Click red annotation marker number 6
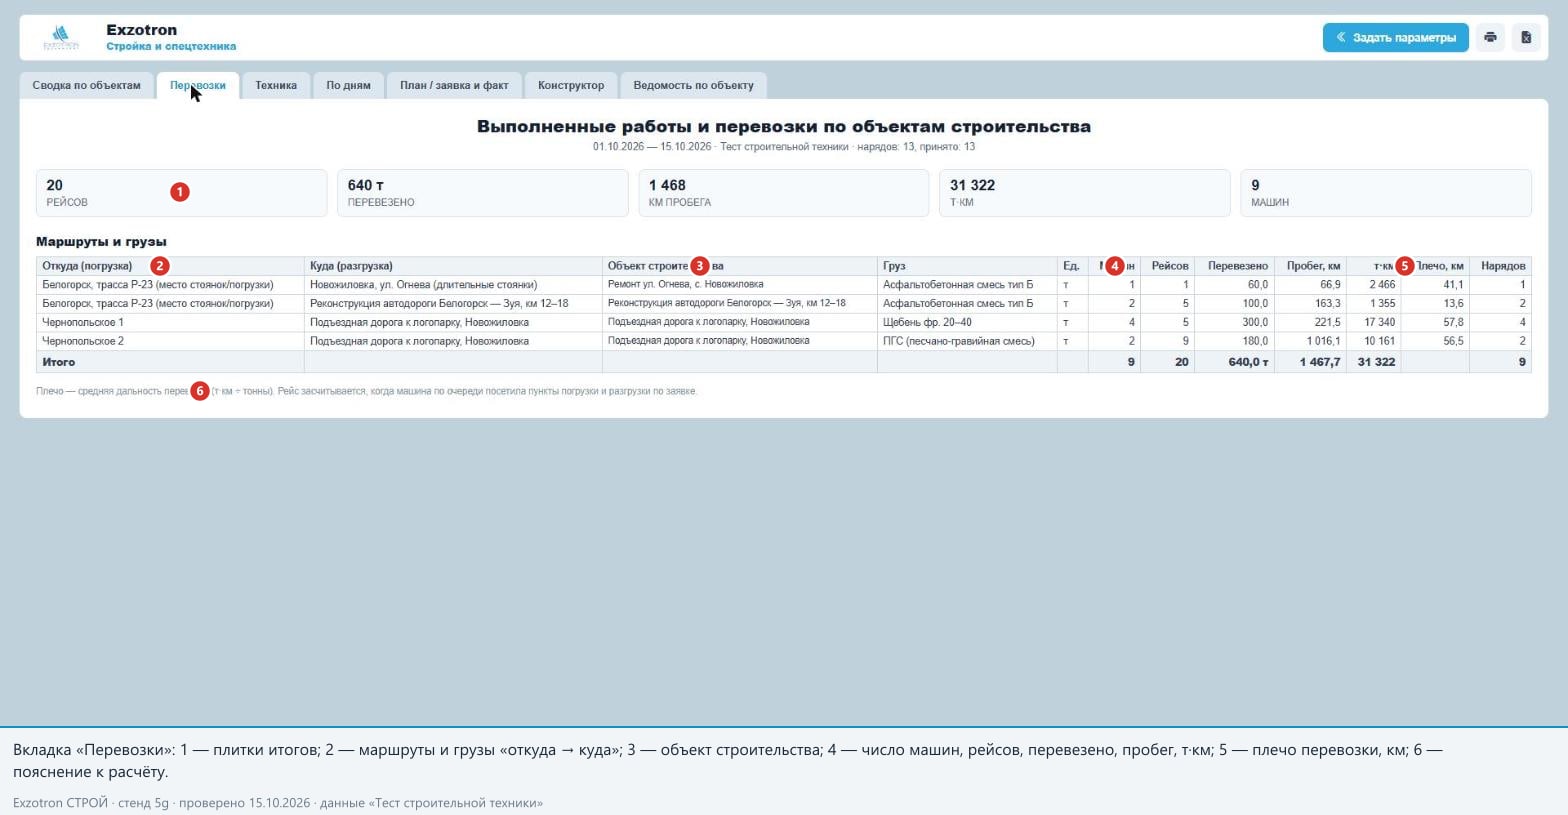Image resolution: width=1568 pixels, height=815 pixels. click(x=200, y=391)
